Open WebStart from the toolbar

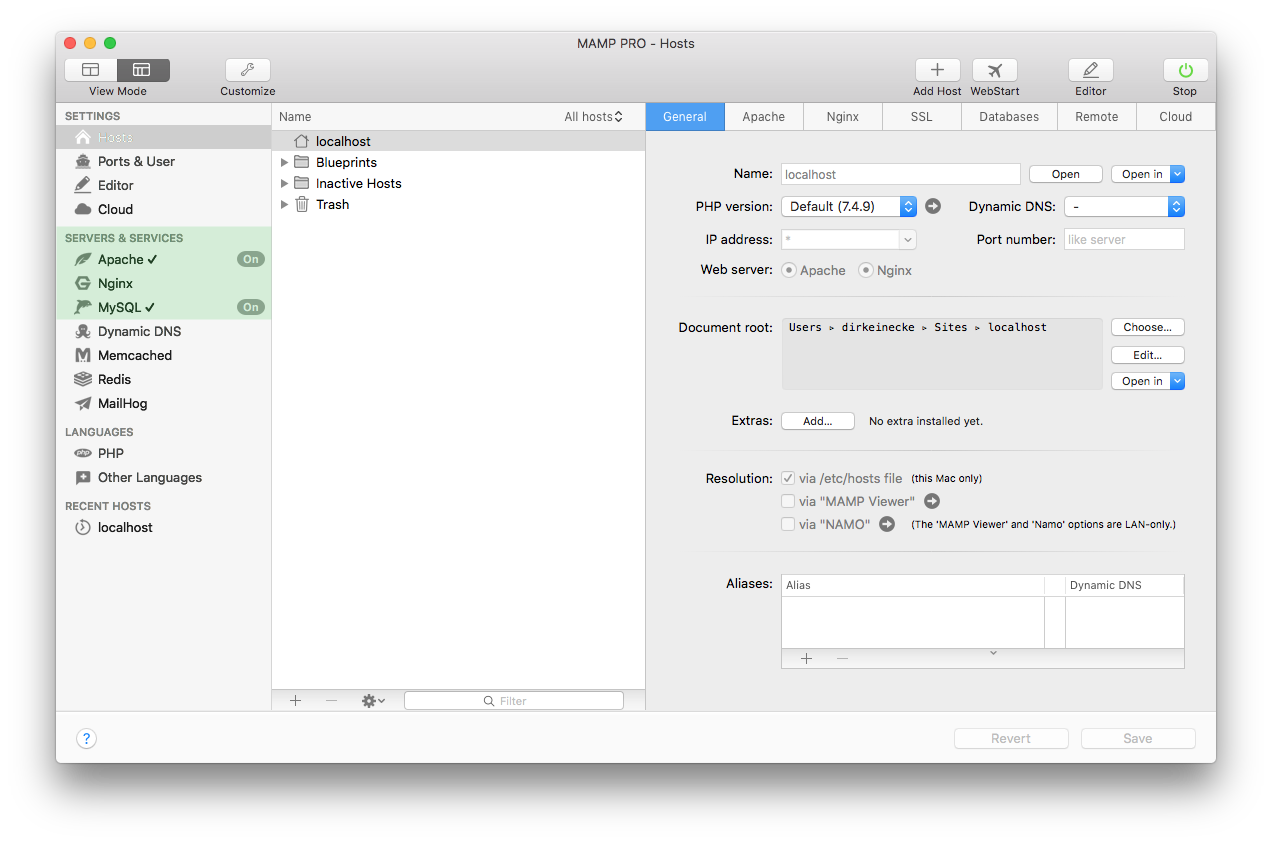click(994, 70)
